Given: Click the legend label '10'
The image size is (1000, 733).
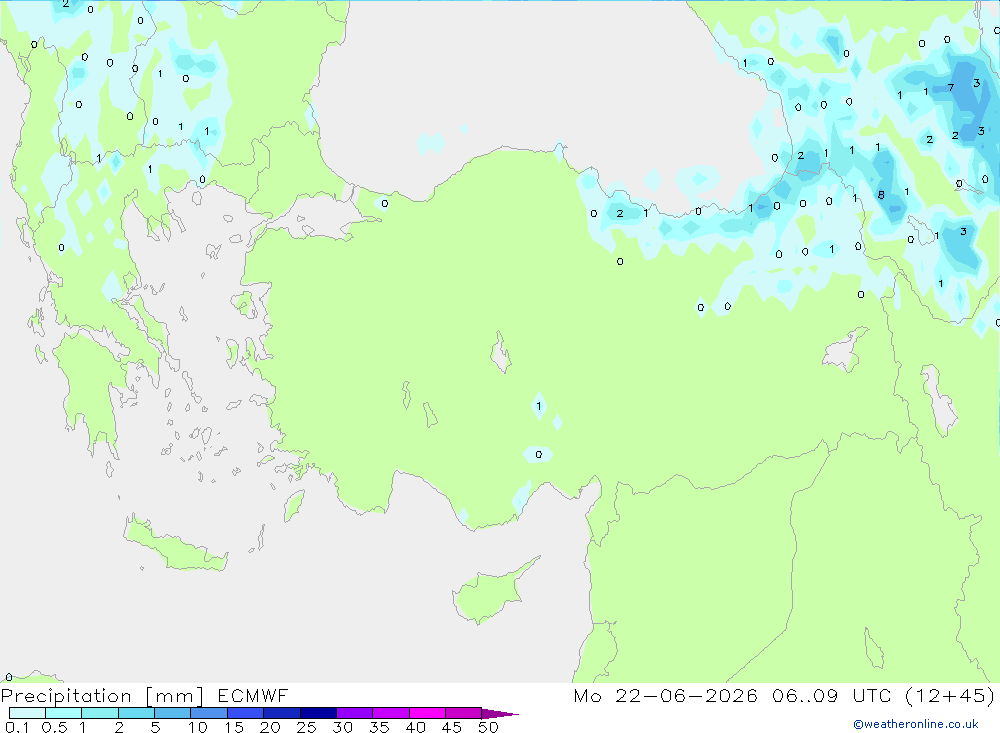Looking at the screenshot, I should (x=198, y=727).
